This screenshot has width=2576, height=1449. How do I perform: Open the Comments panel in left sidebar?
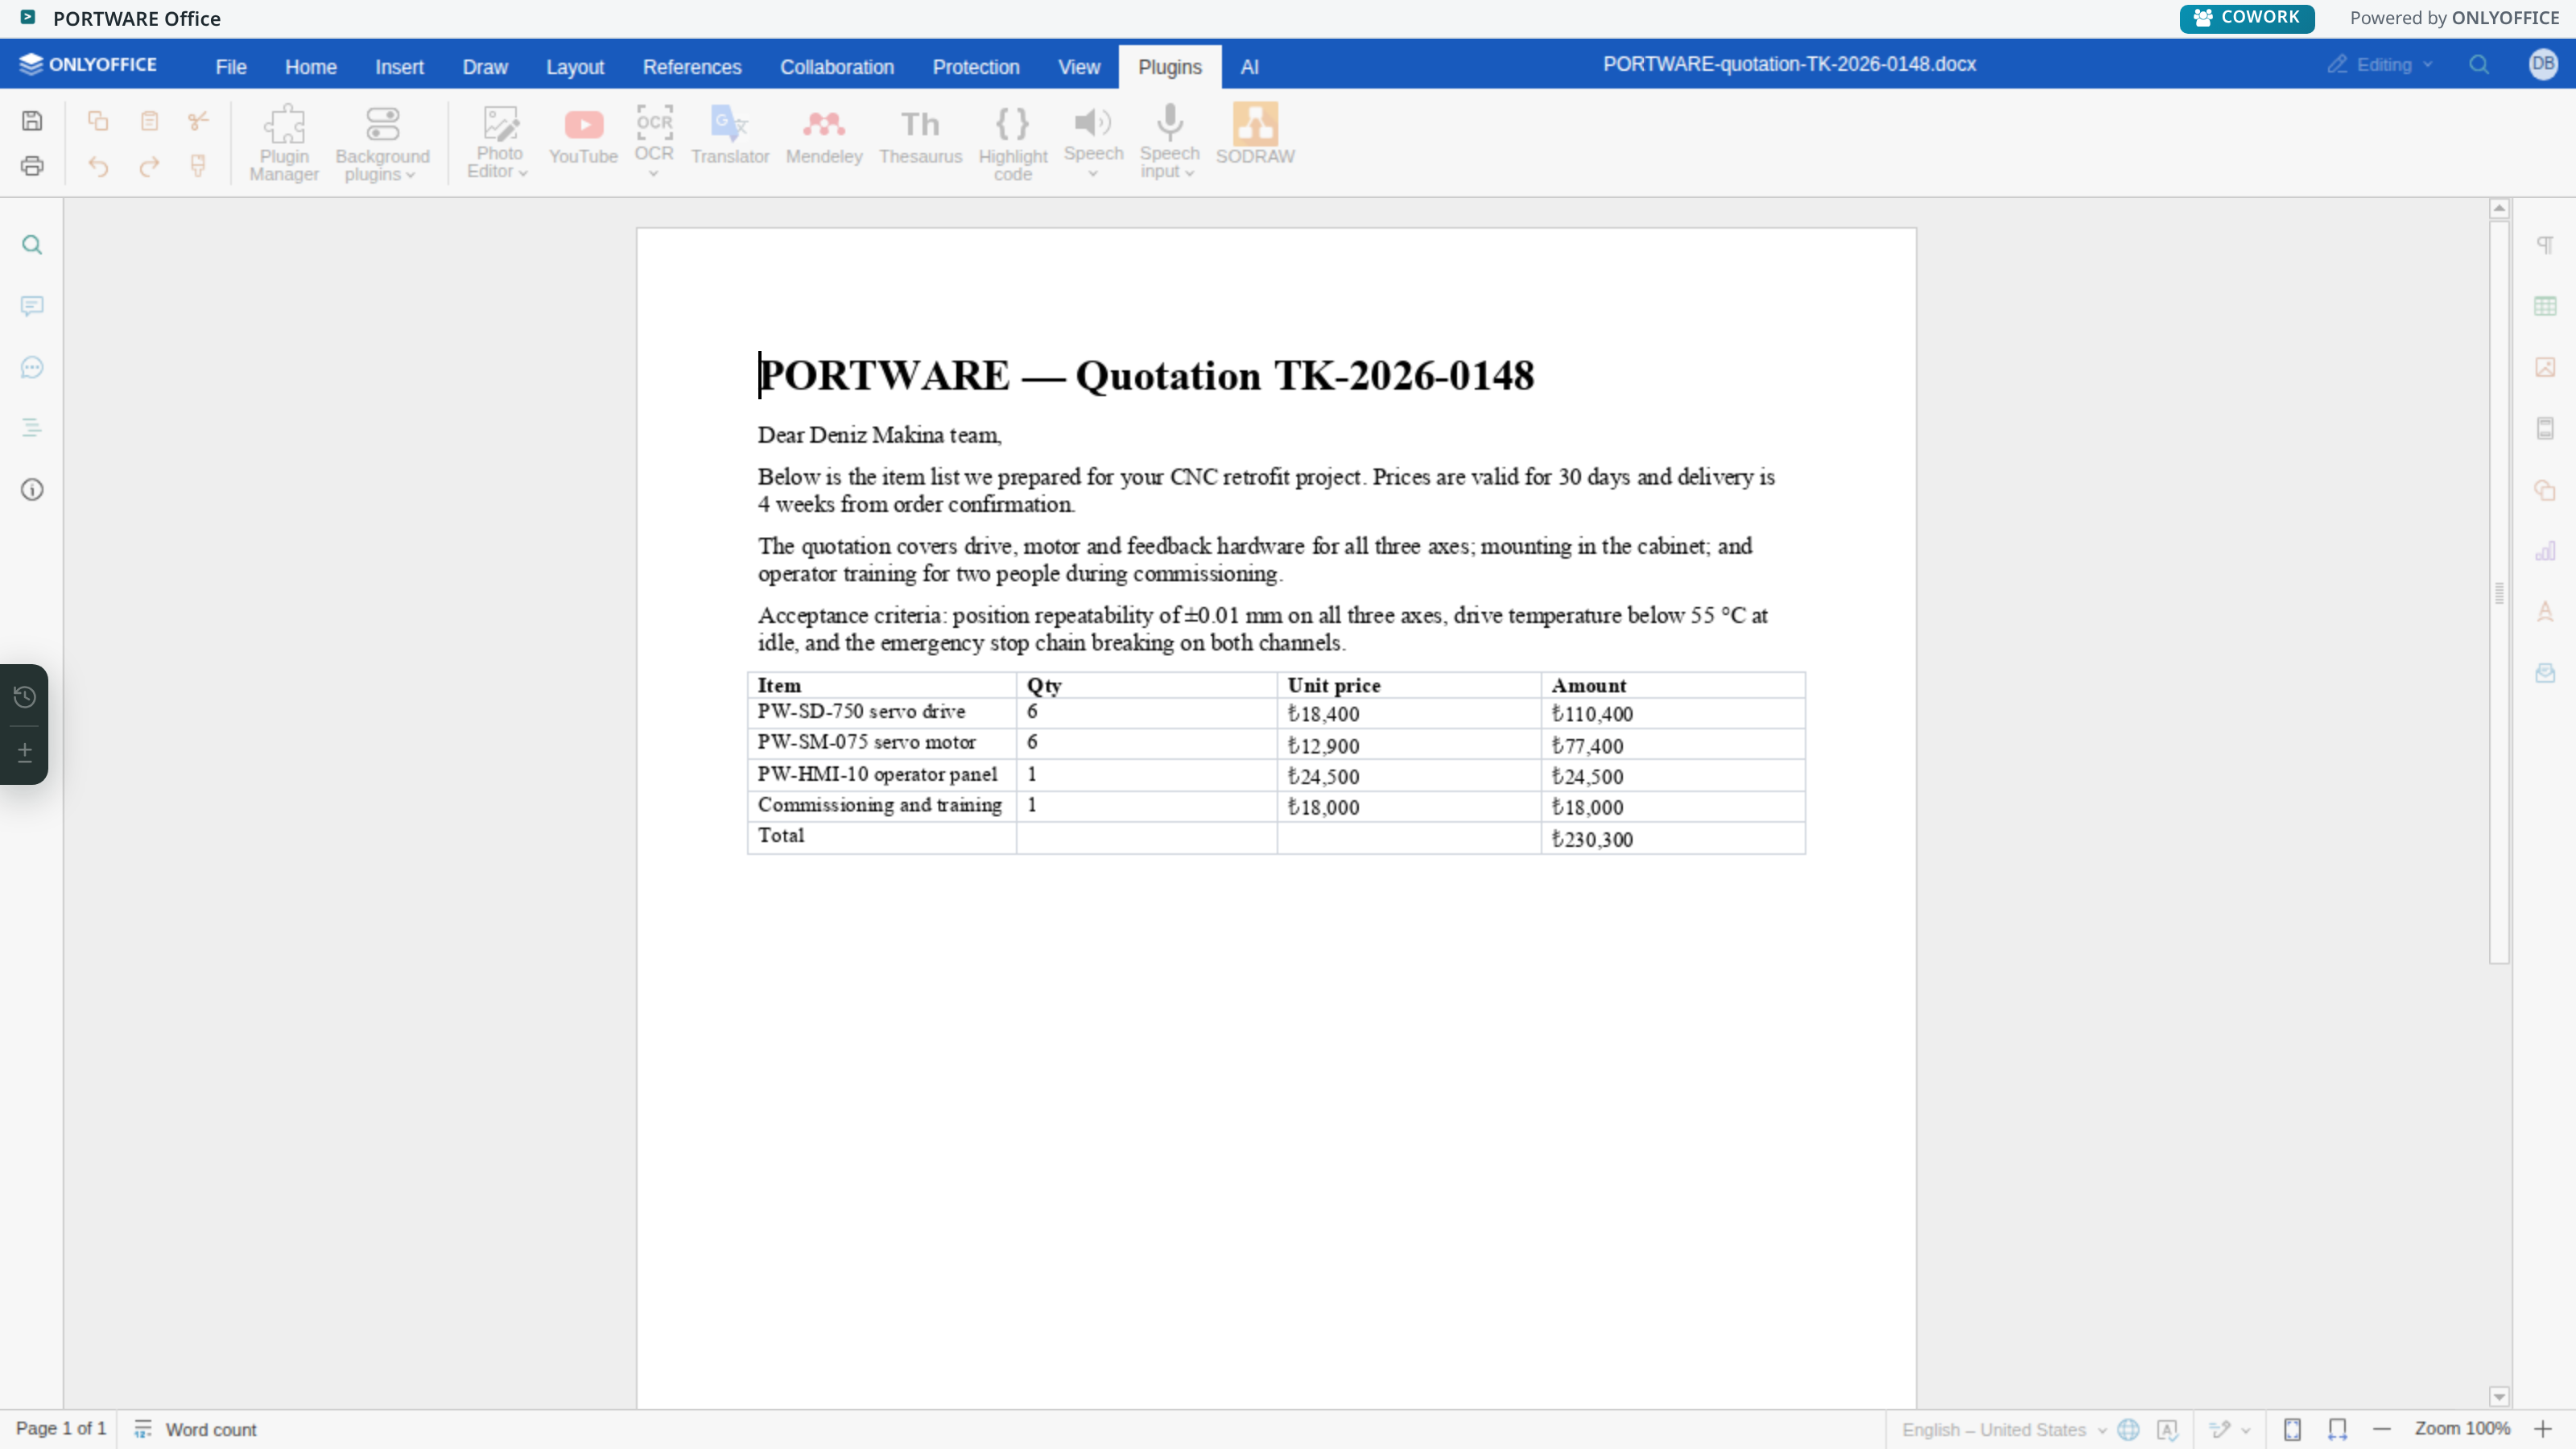click(32, 306)
